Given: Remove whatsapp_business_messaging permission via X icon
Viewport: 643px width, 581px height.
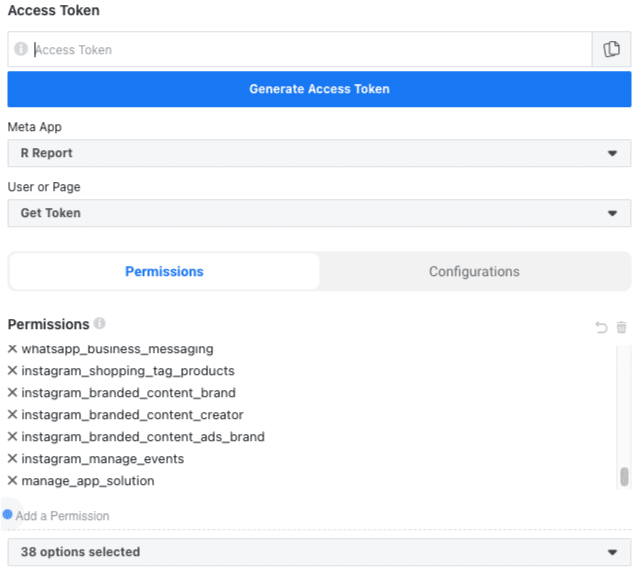Looking at the screenshot, I should point(13,349).
